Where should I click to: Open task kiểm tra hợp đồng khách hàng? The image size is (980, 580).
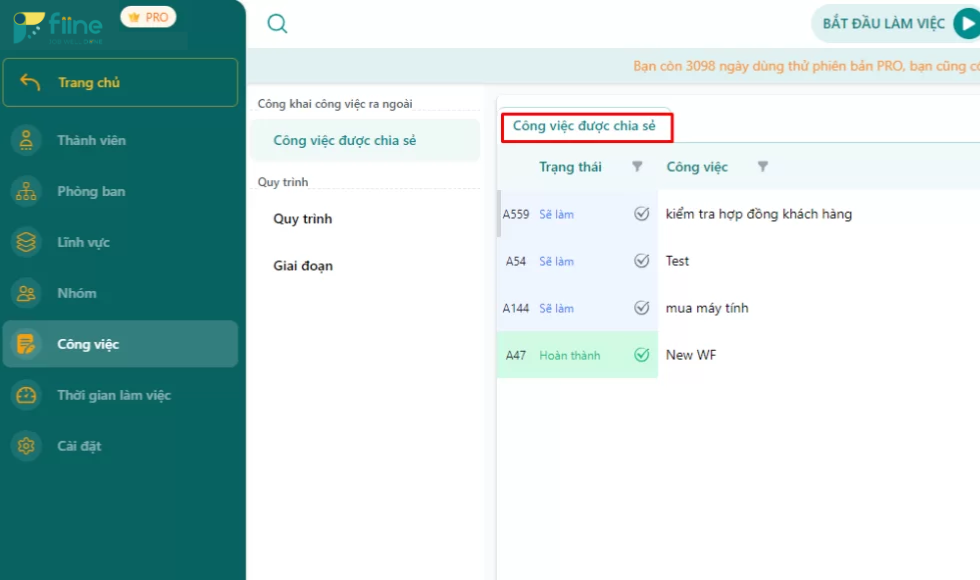(759, 214)
